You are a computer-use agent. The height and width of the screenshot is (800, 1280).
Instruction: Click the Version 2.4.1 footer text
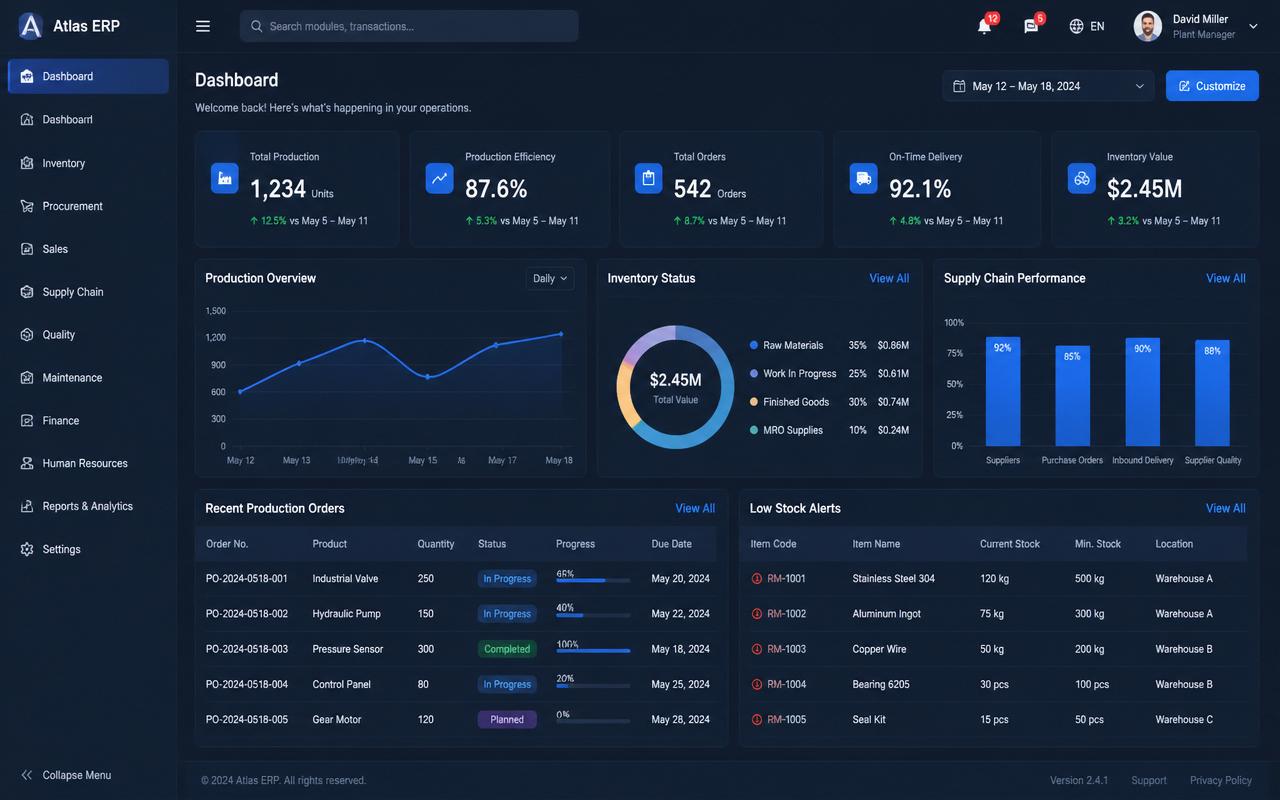tap(1079, 780)
